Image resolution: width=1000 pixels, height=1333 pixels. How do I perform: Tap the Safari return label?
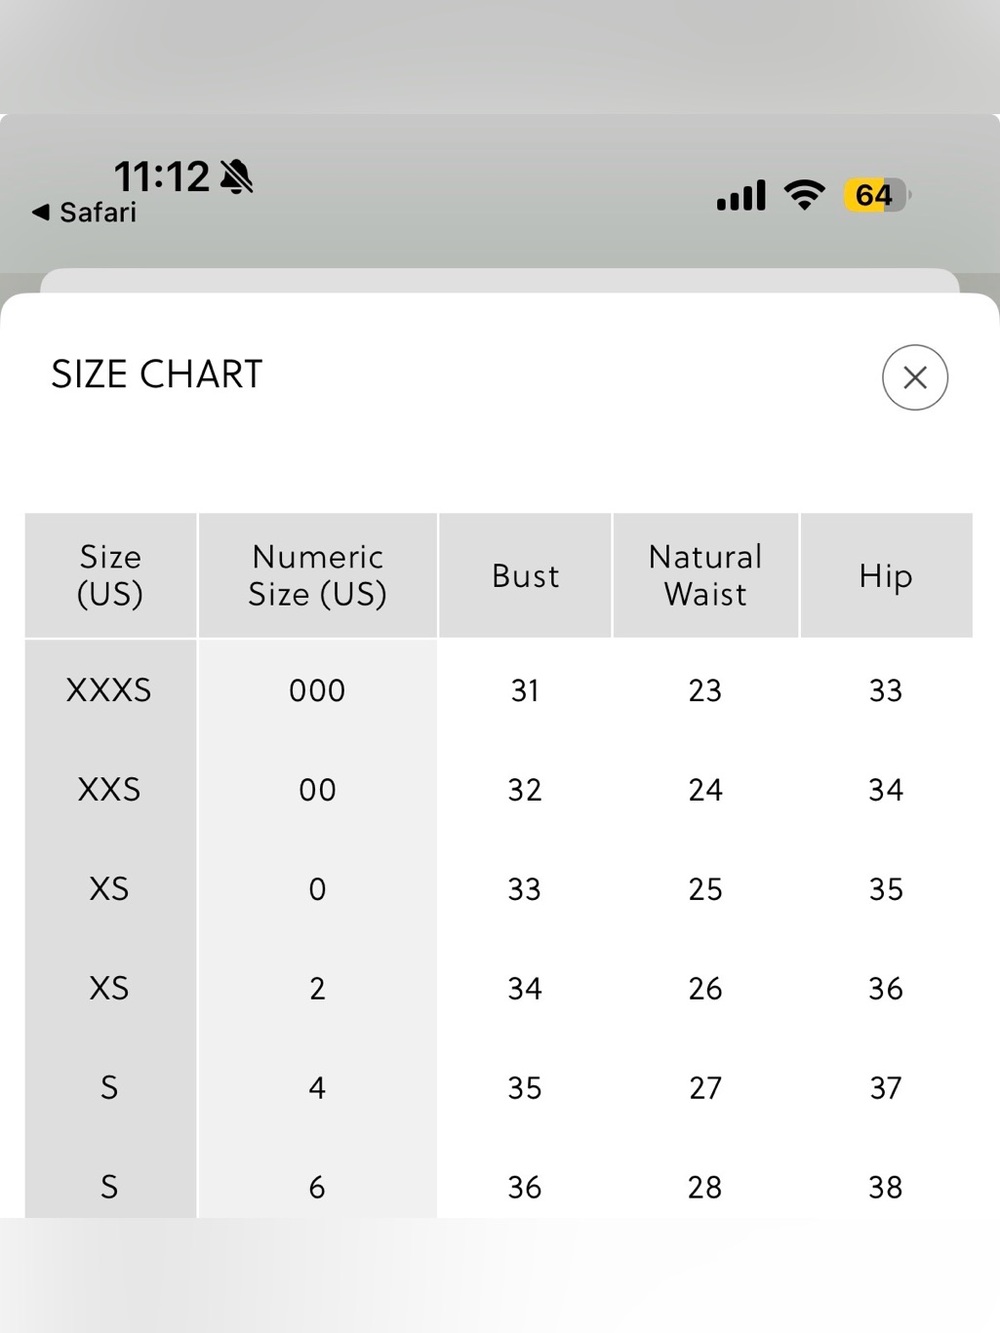[97, 212]
